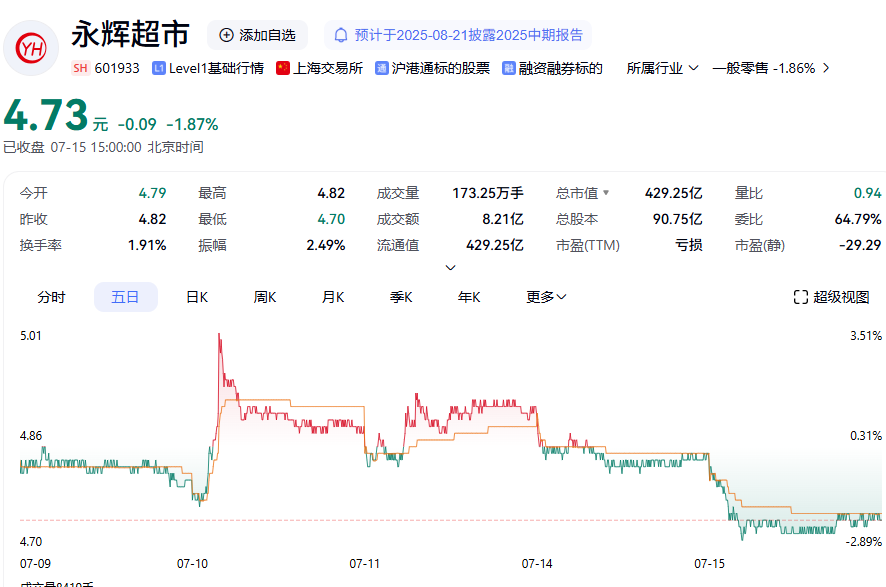
Task: Click the 量比 value 0.94
Action: [x=867, y=193]
